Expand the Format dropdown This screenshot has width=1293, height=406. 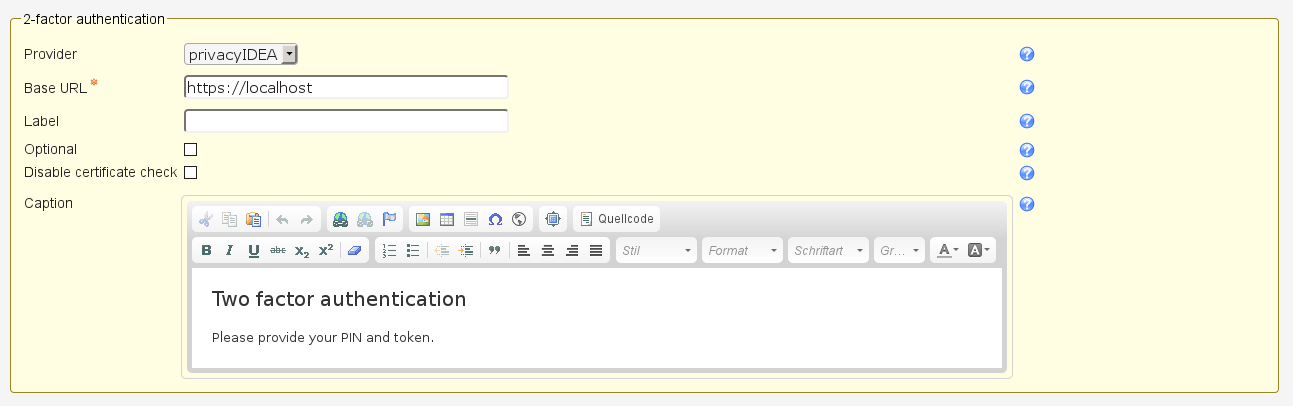[x=742, y=251]
